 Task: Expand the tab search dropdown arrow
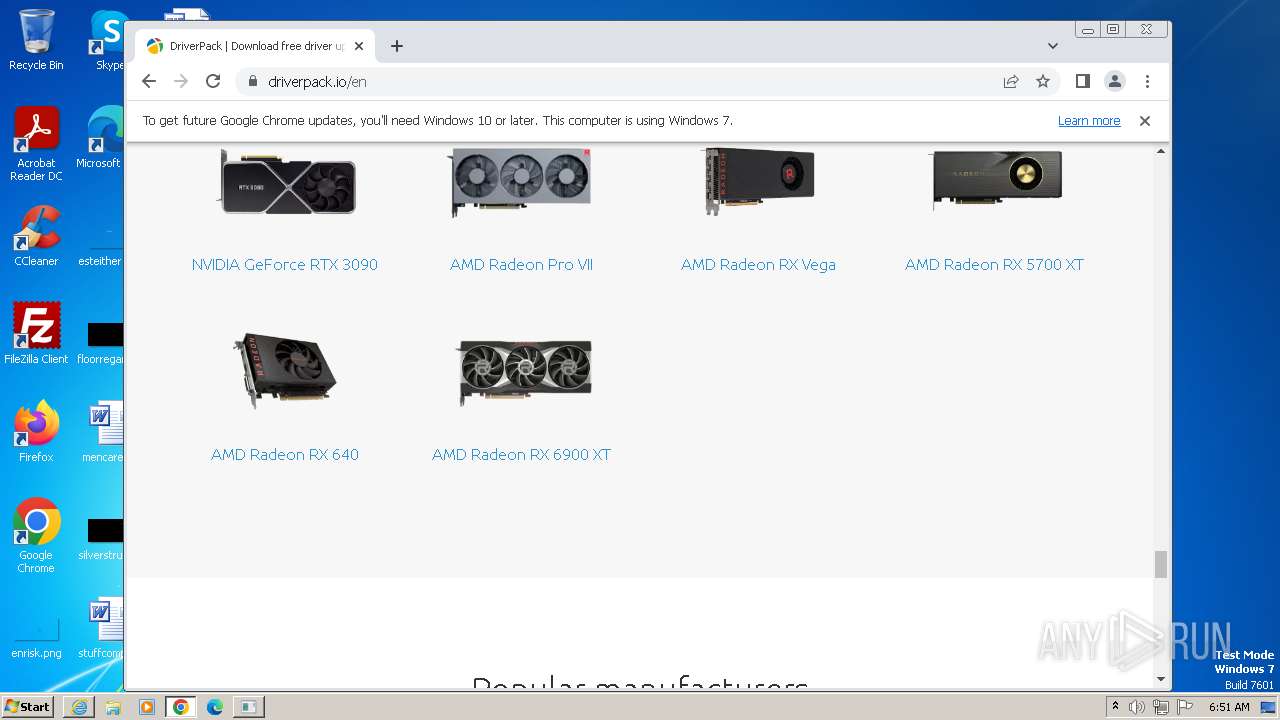(1053, 46)
